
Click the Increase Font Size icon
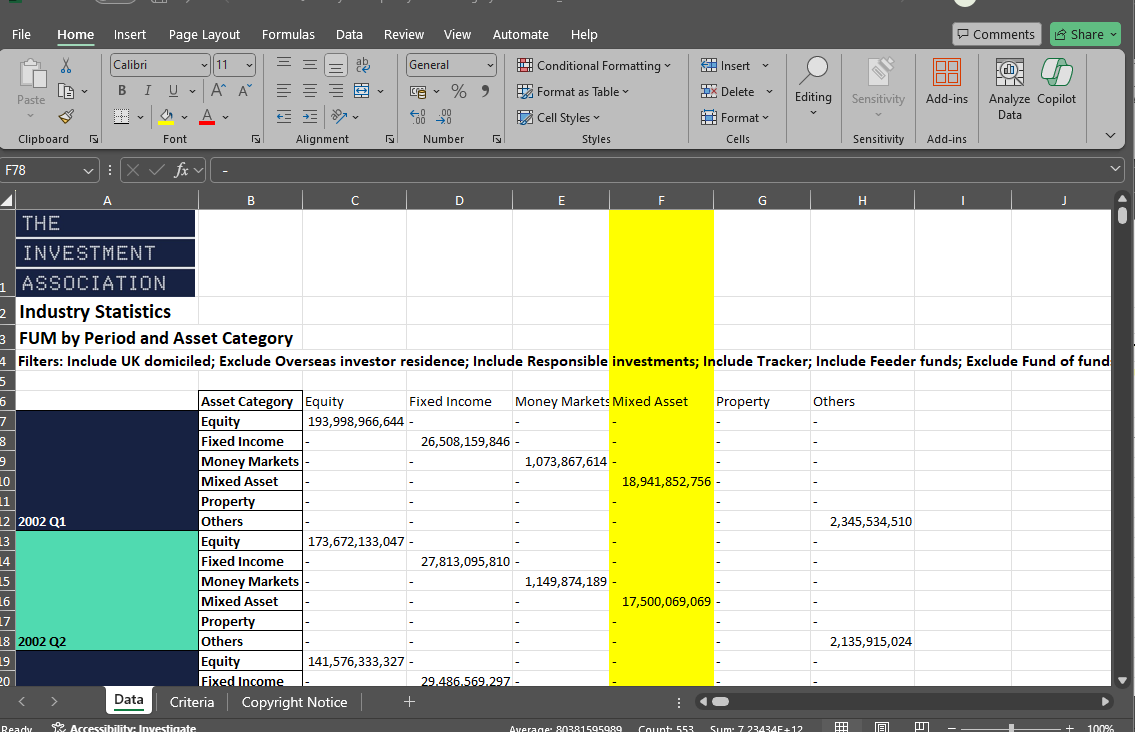[218, 91]
